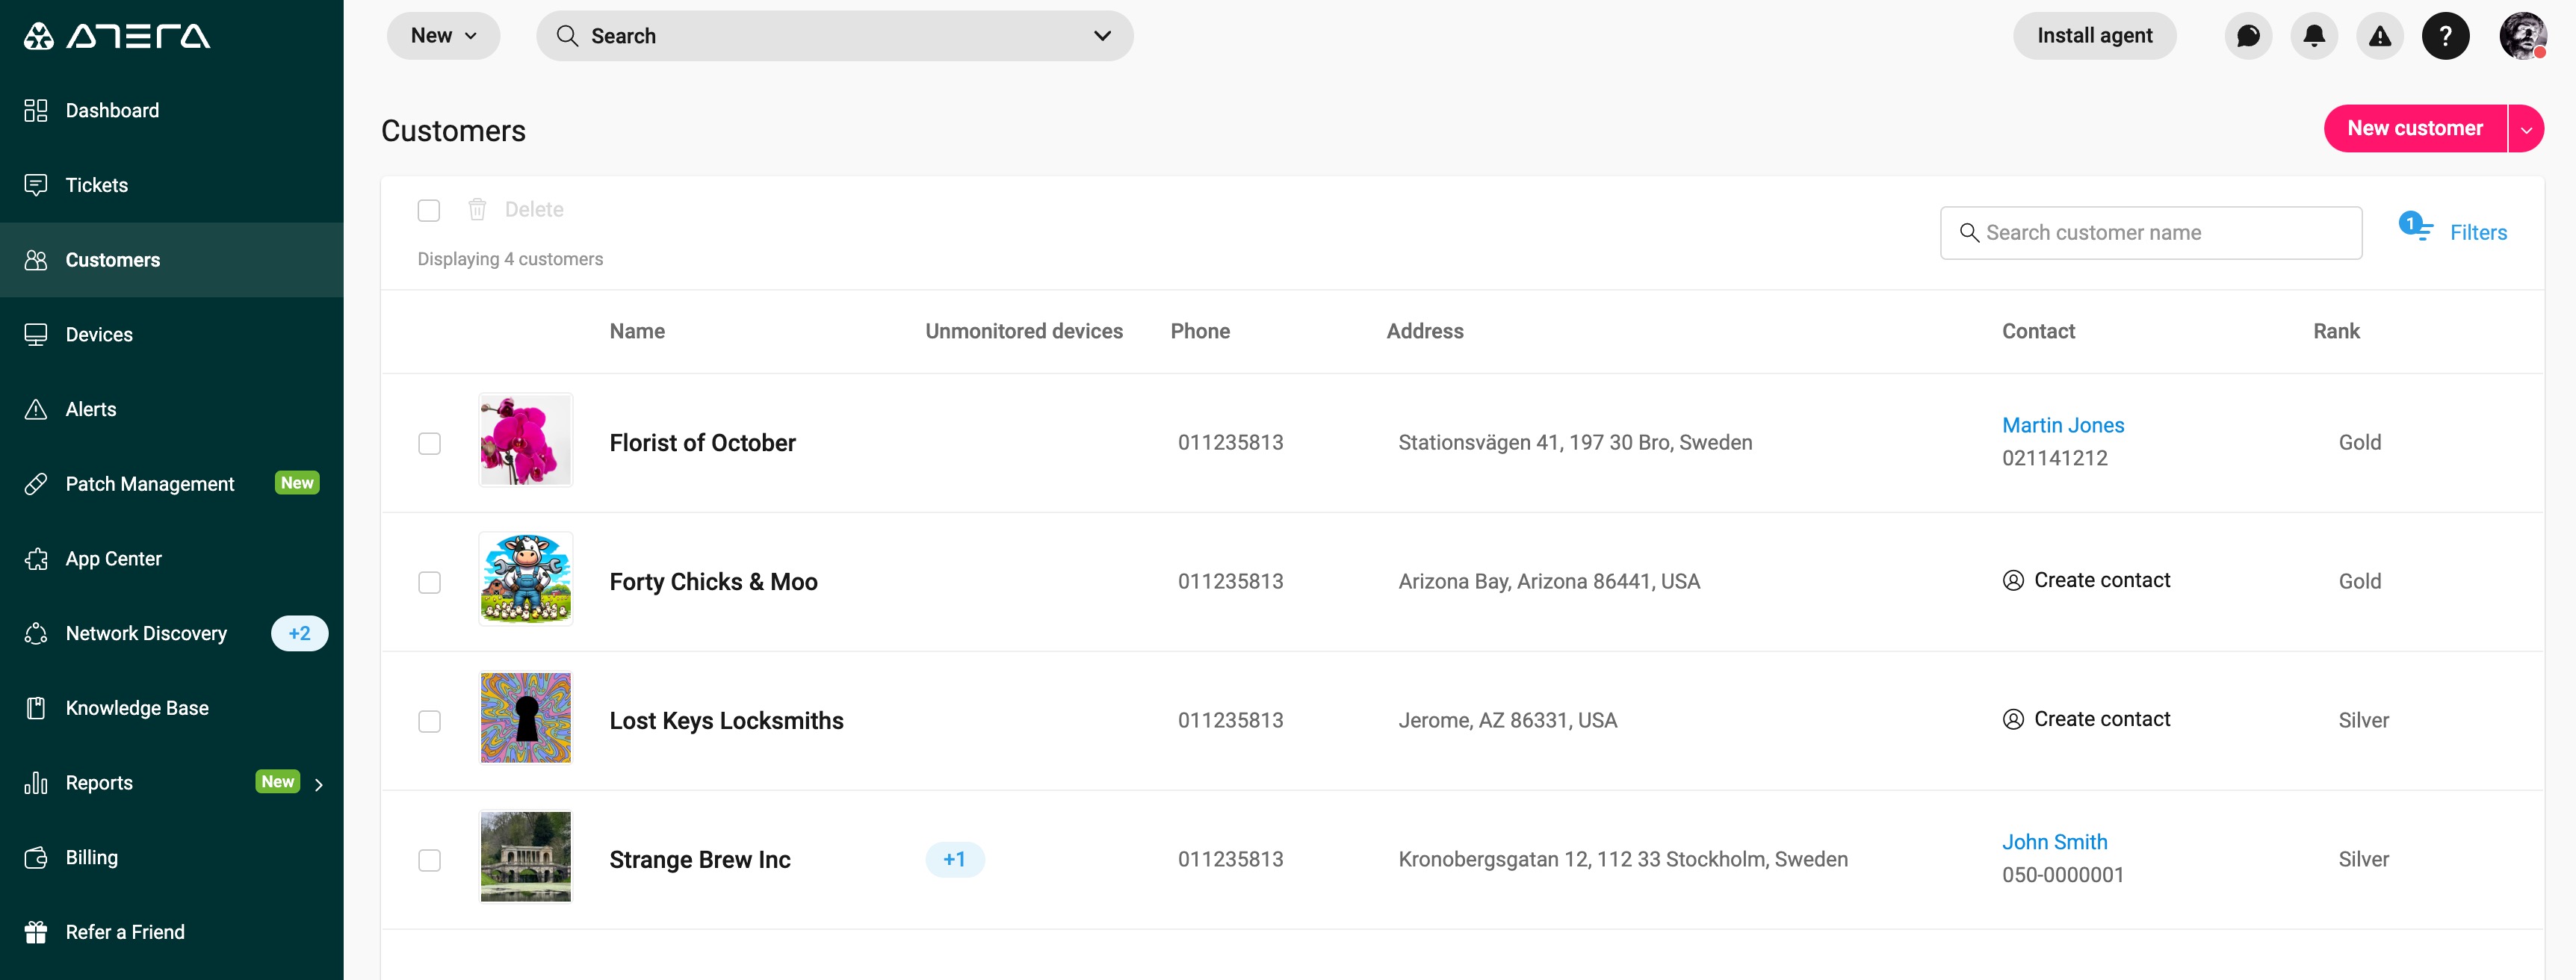
Task: Check the Forty Chicks & Moo row checkbox
Action: tap(429, 582)
